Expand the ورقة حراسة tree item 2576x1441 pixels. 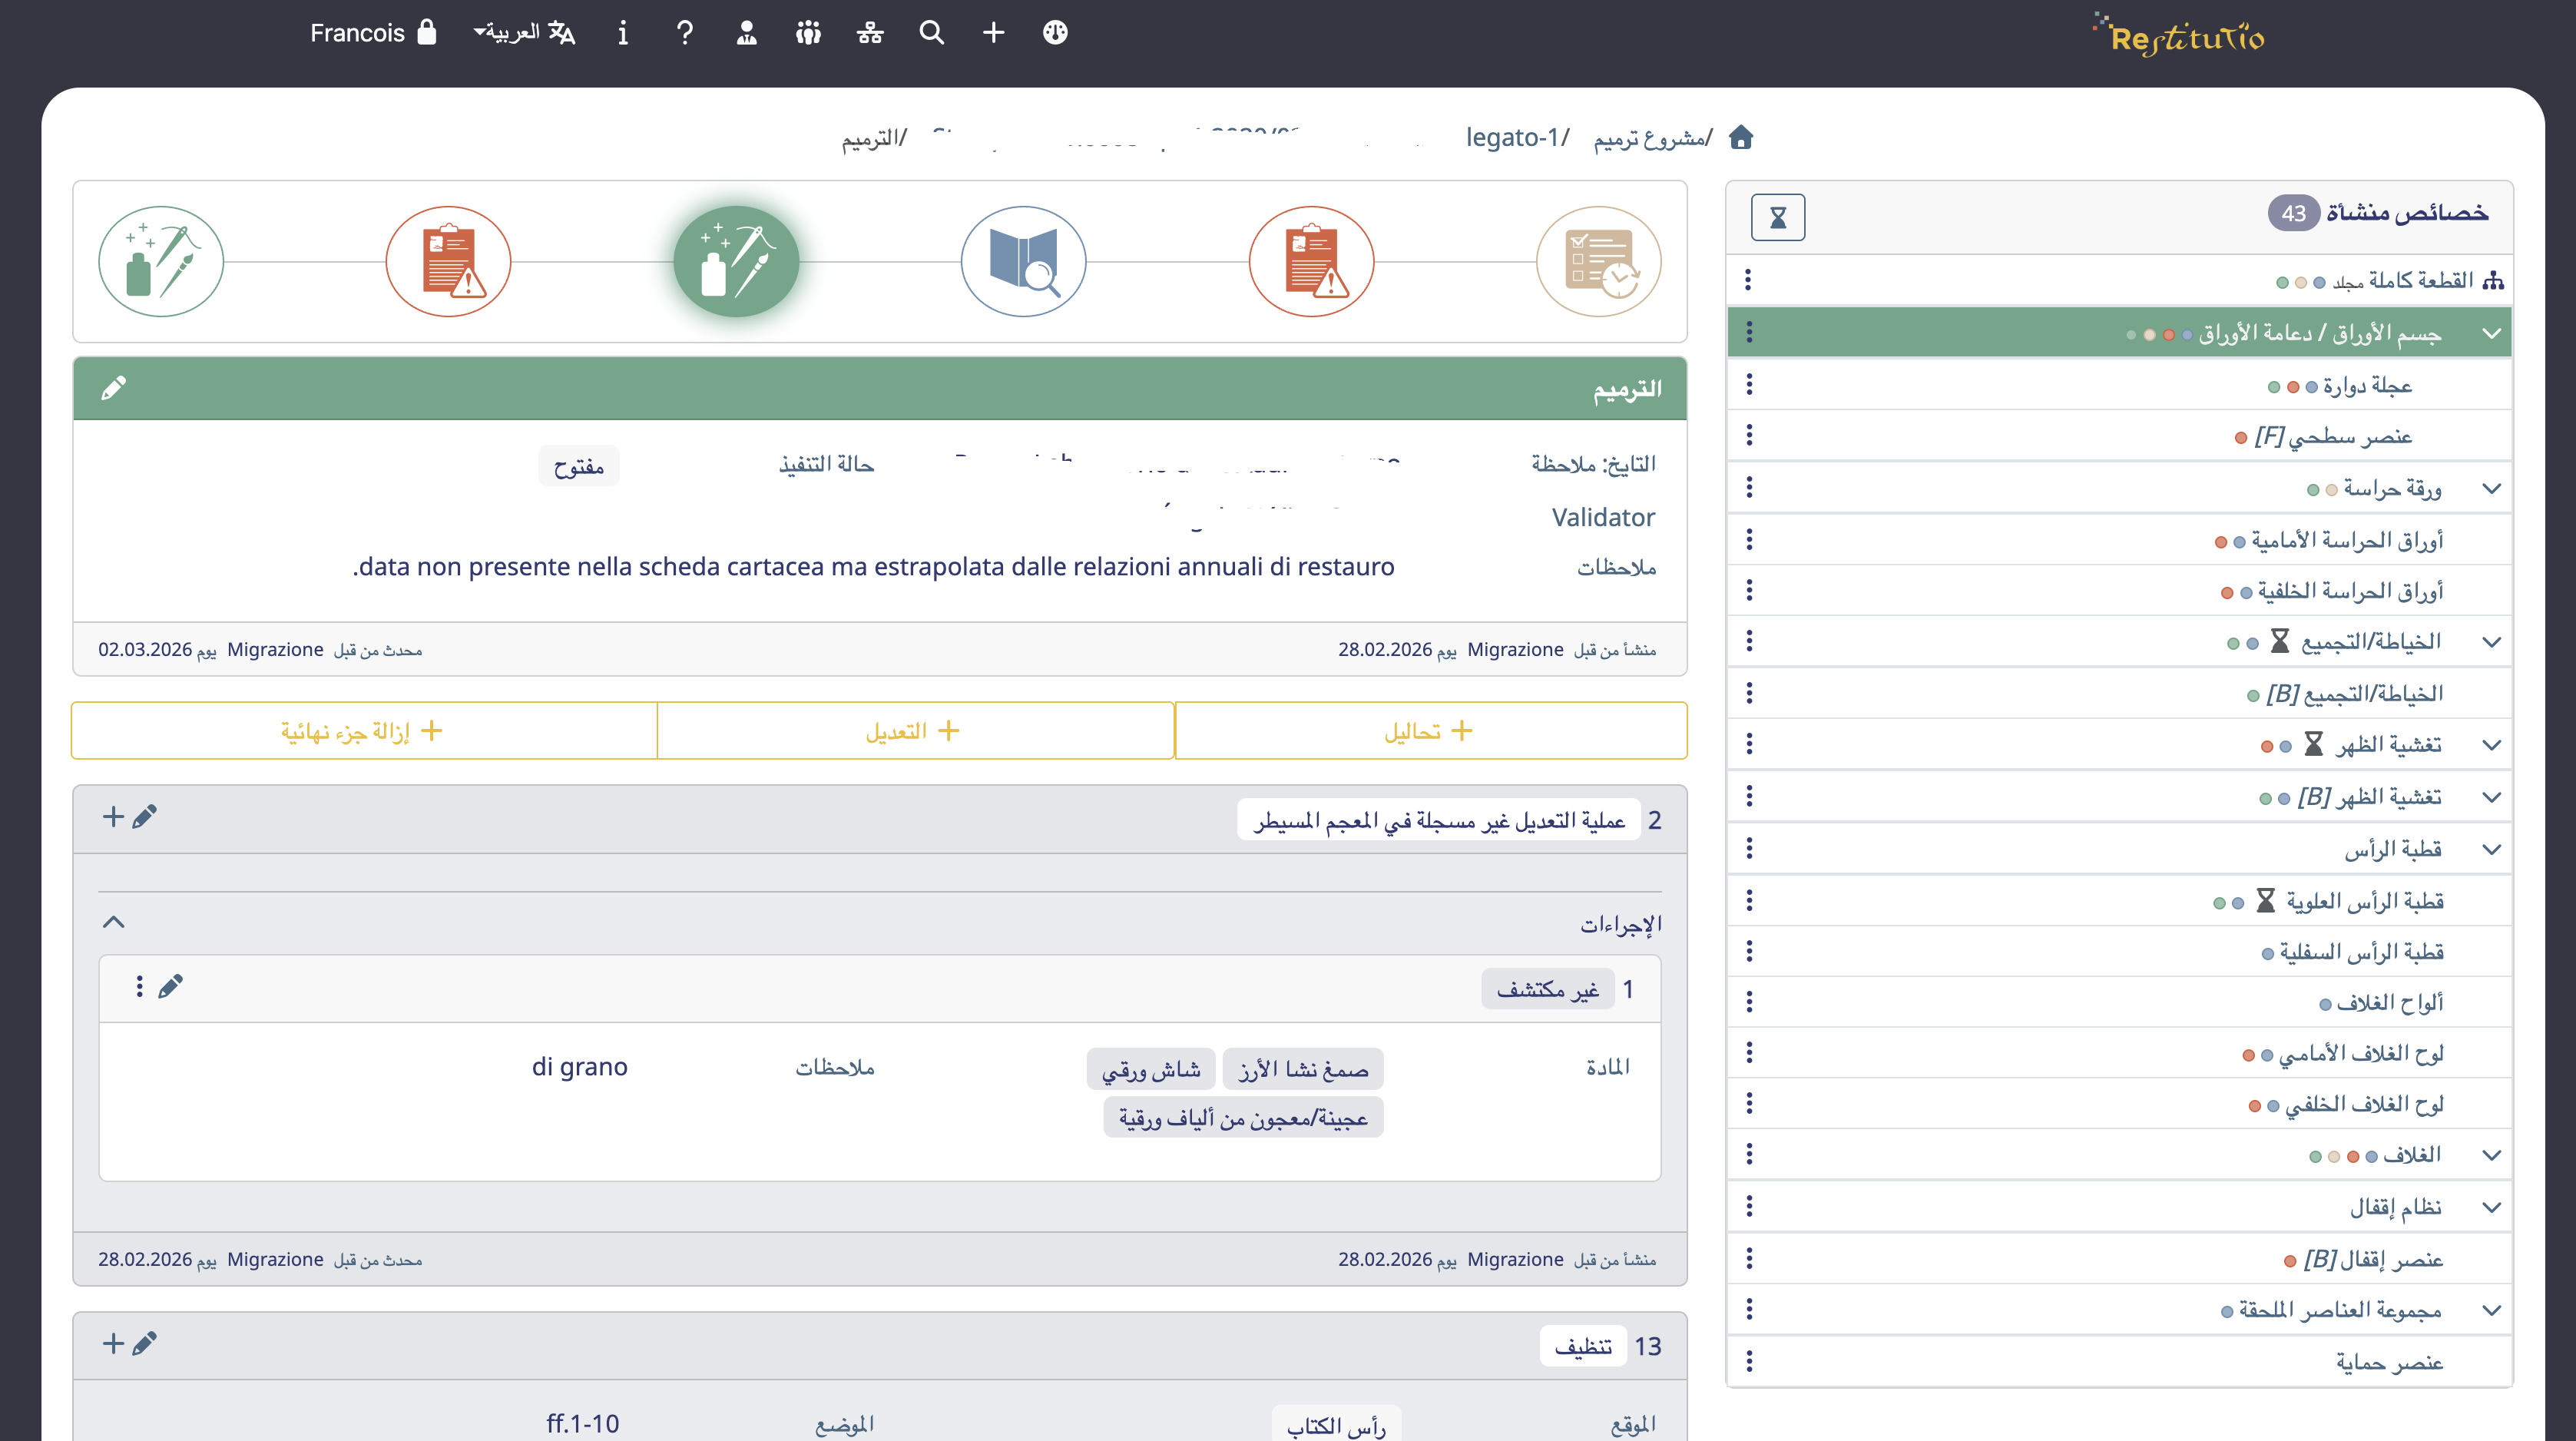tap(2491, 488)
